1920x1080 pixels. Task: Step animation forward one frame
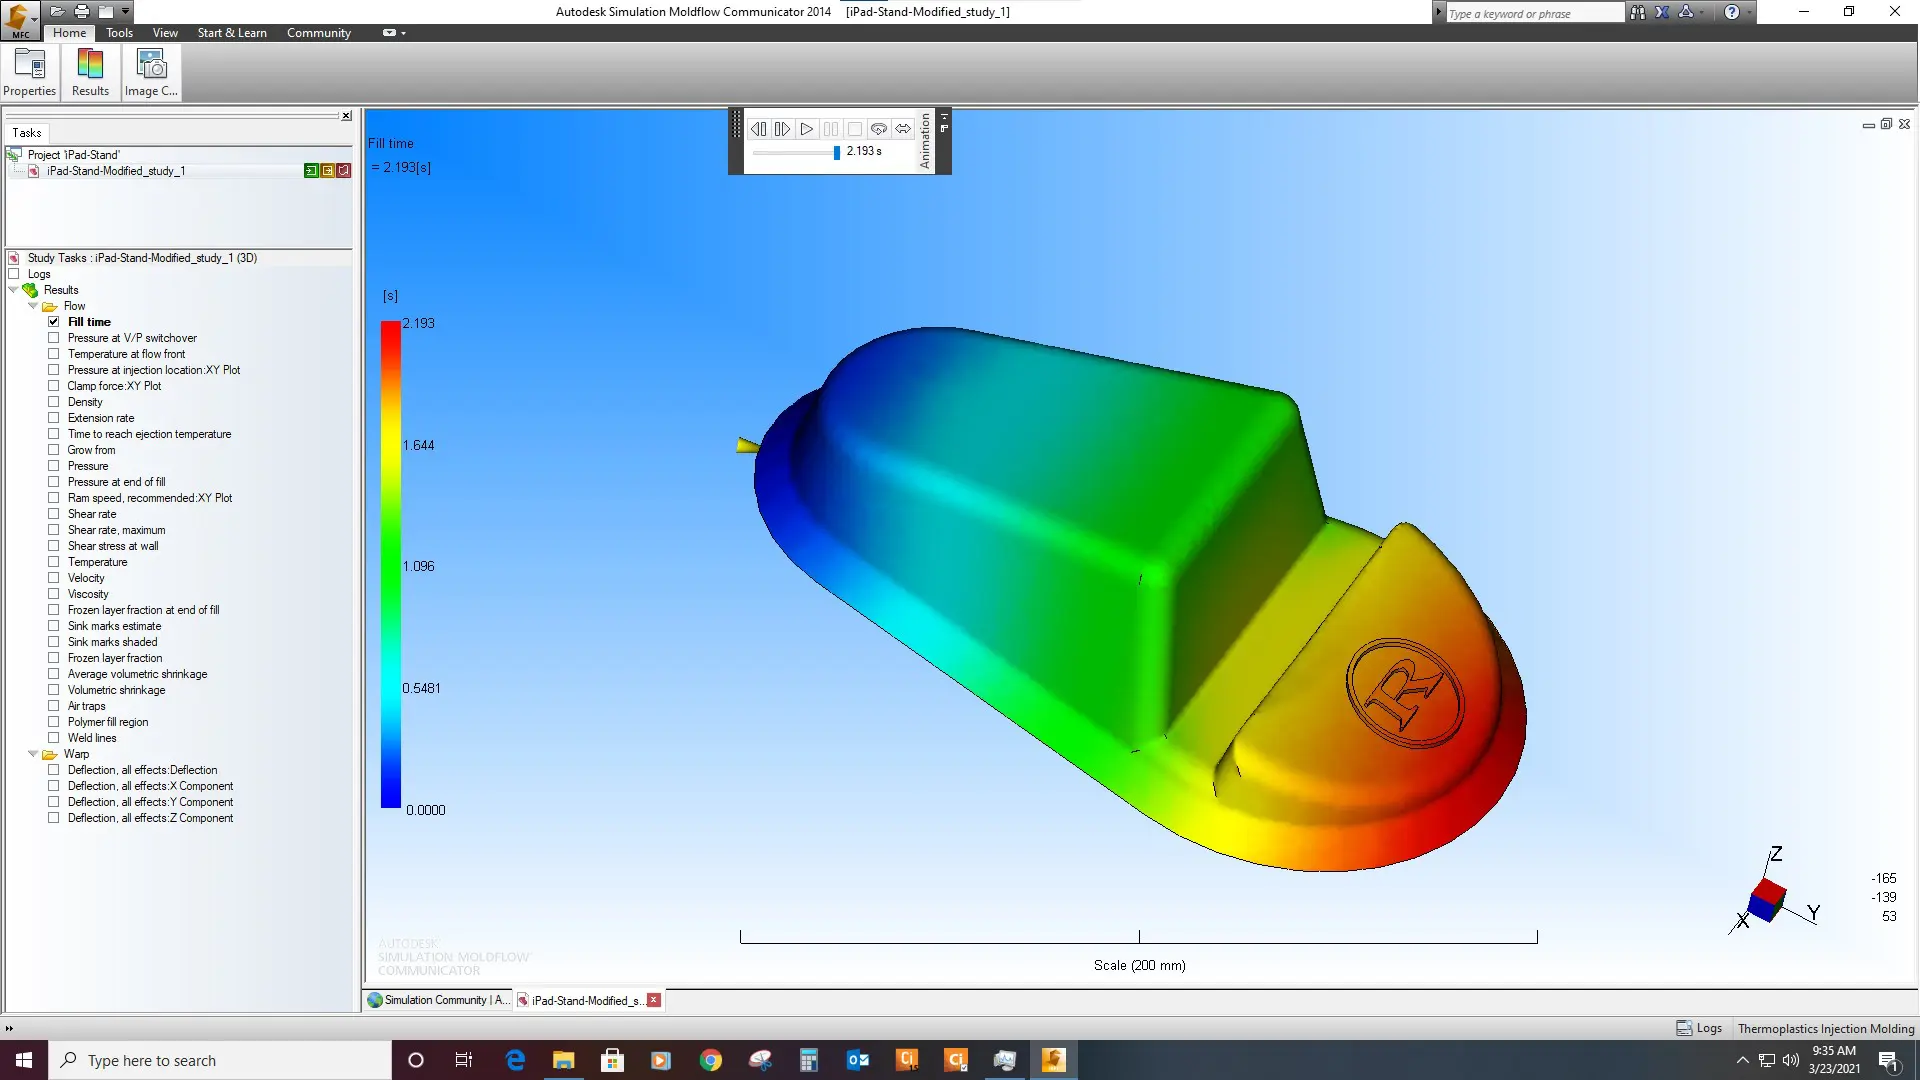(782, 129)
